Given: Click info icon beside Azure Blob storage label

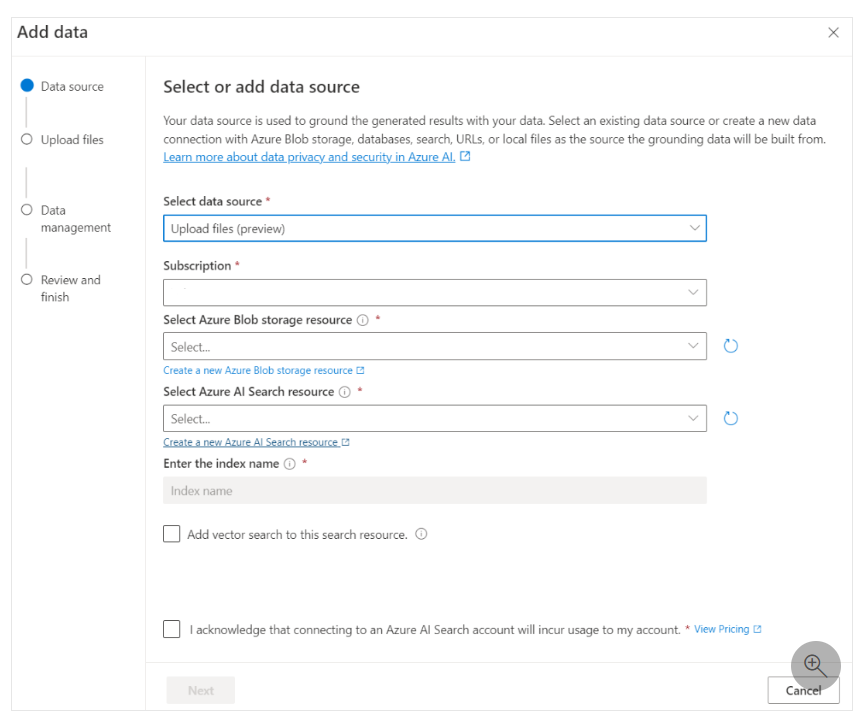Looking at the screenshot, I should coord(362,320).
